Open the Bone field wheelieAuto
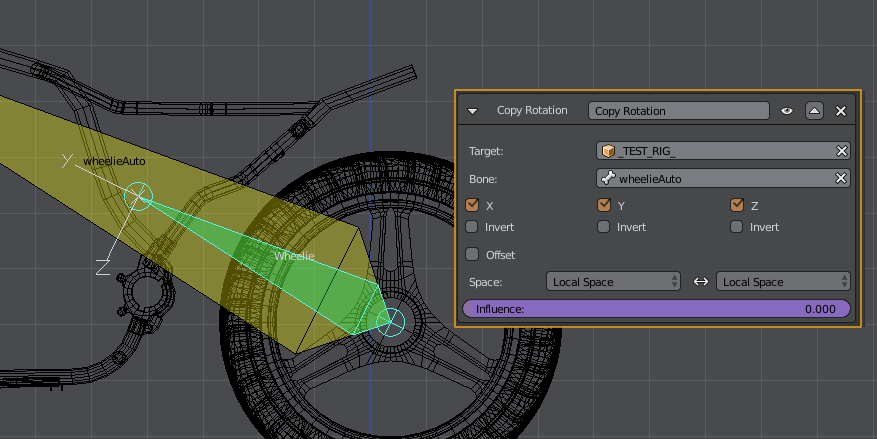Screen dimensions: 877x439 click(723, 178)
